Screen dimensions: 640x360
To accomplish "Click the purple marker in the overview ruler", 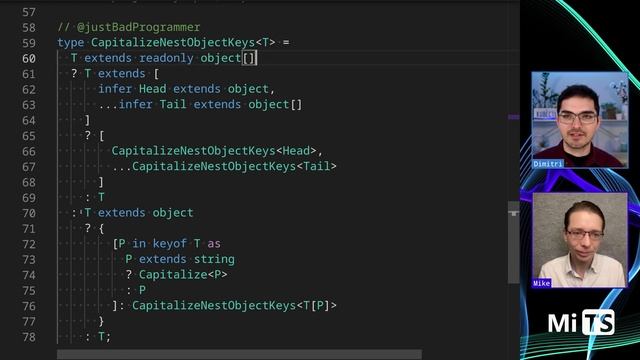I will tap(513, 117).
